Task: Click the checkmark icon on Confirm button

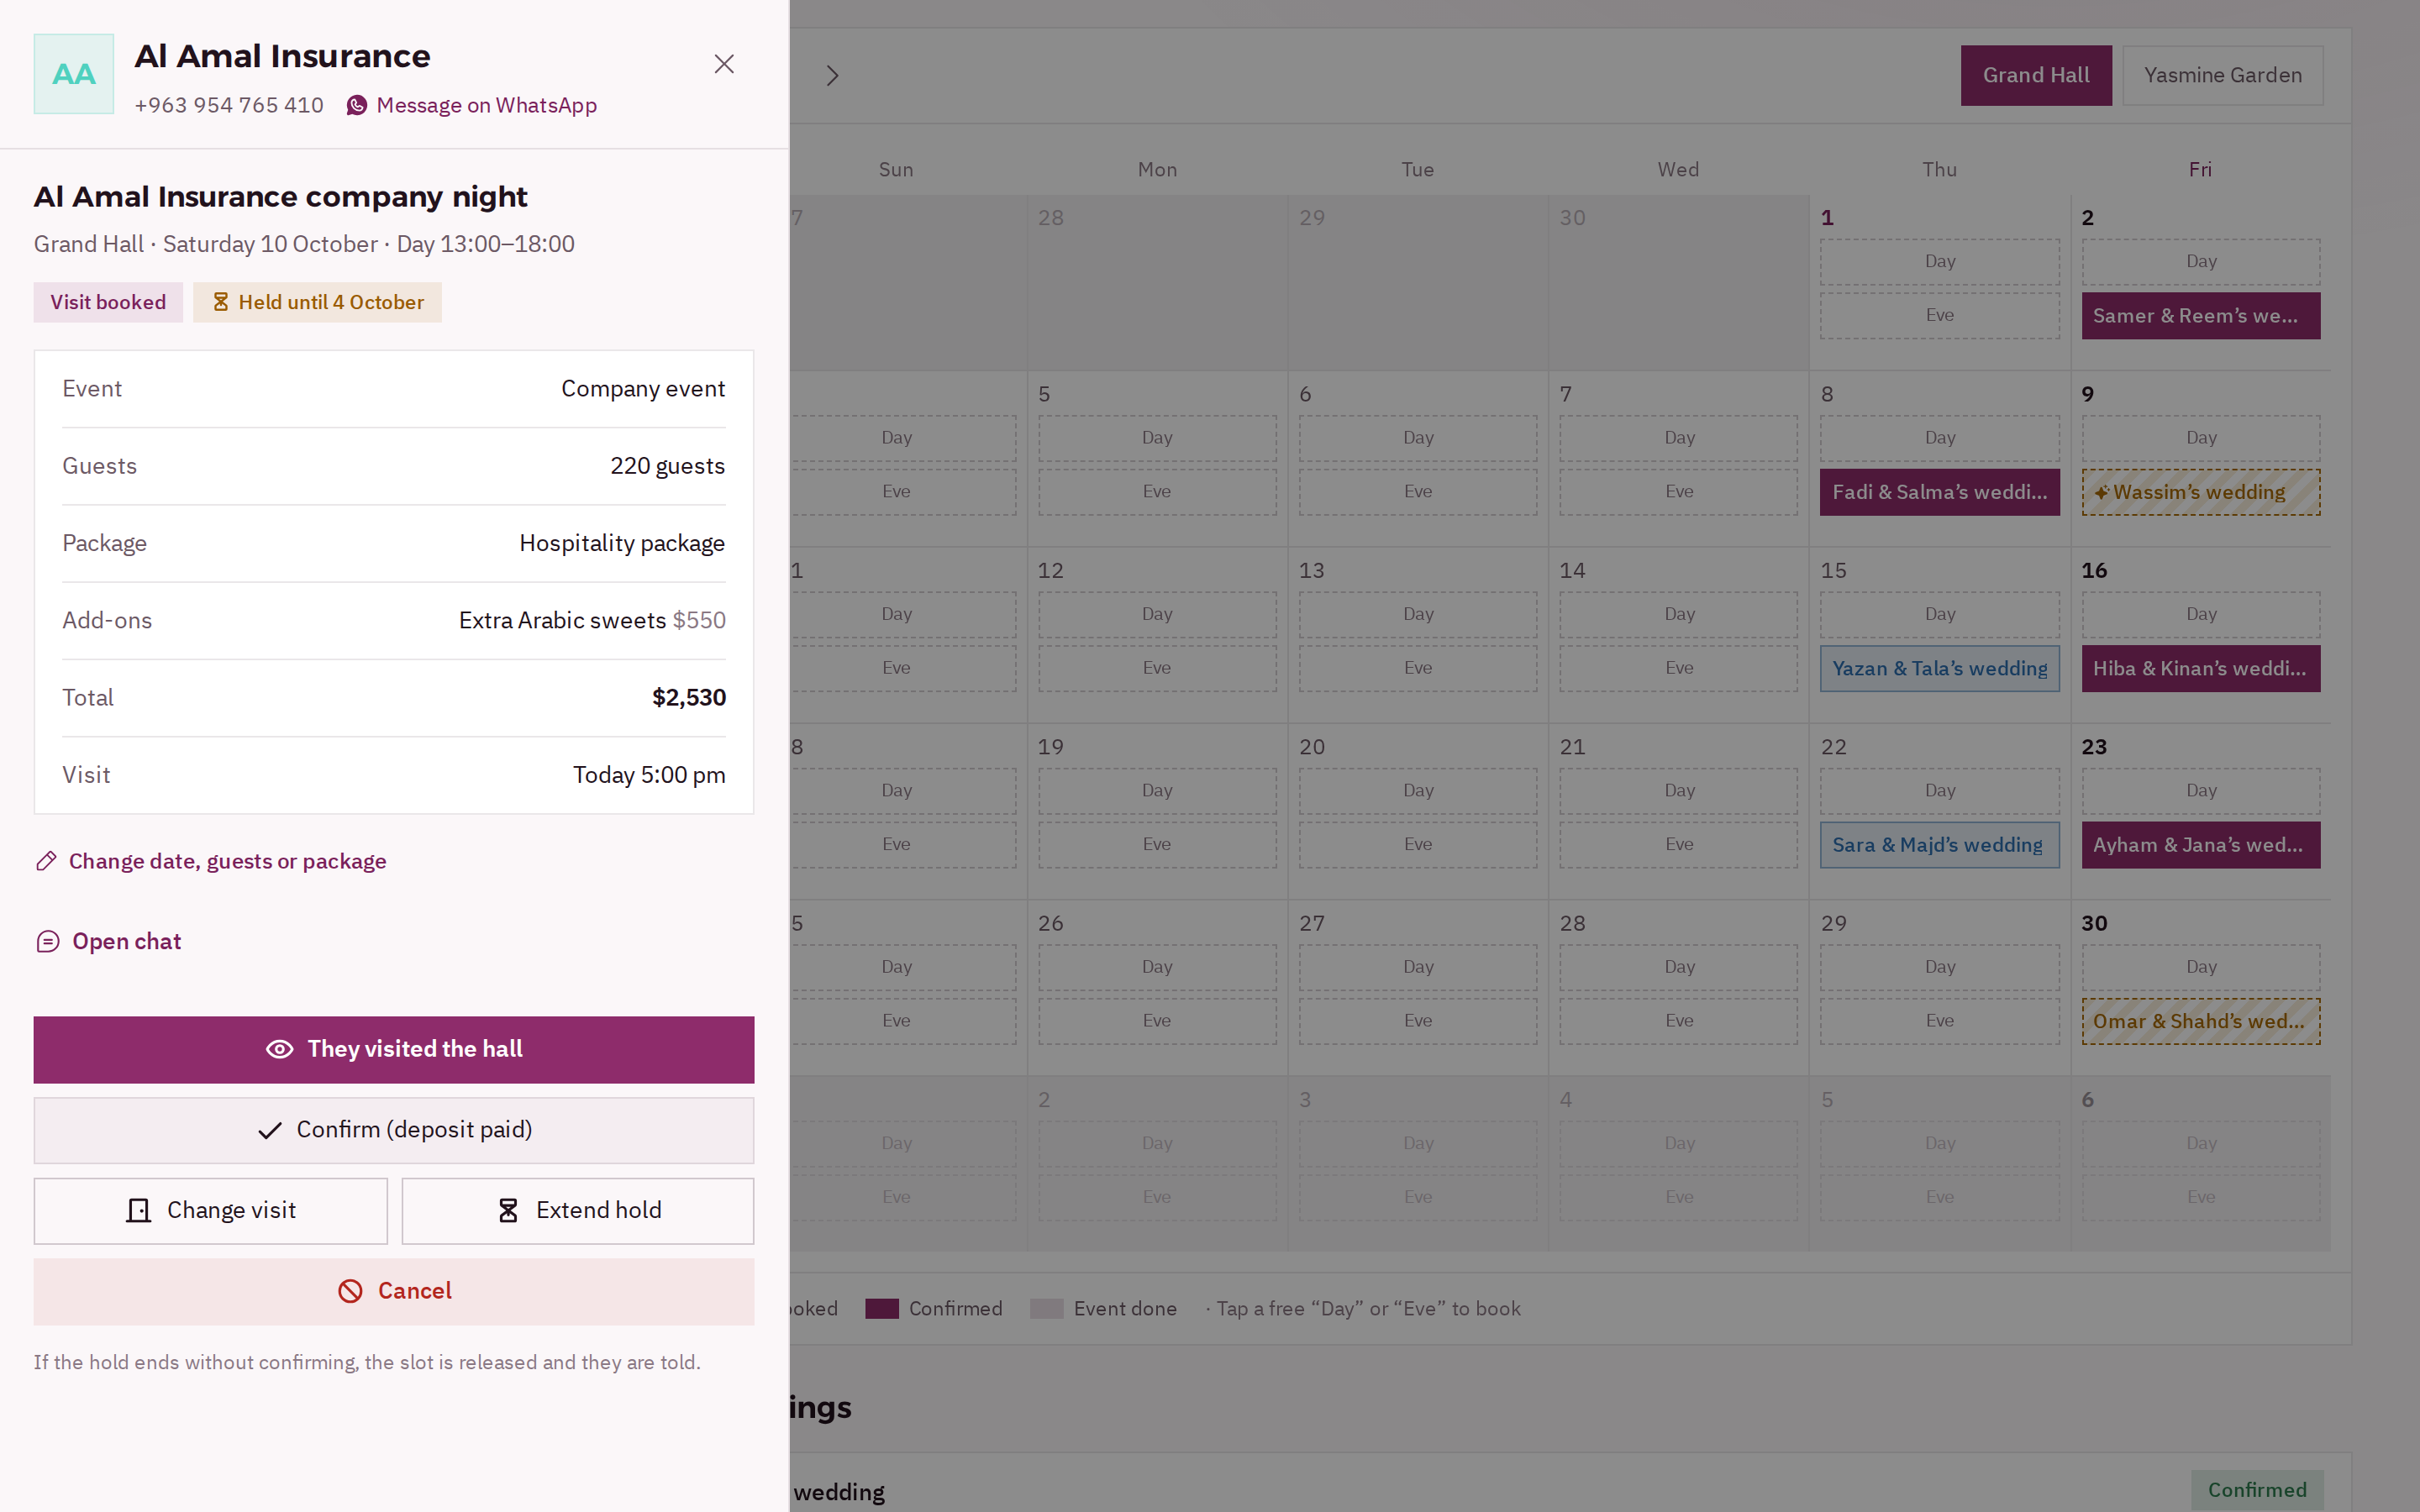Action: [270, 1131]
